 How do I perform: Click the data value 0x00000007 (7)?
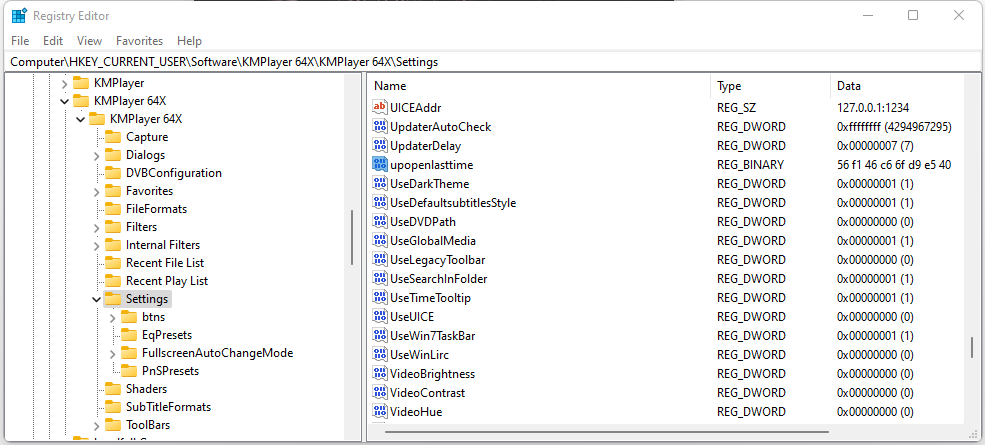pos(875,146)
